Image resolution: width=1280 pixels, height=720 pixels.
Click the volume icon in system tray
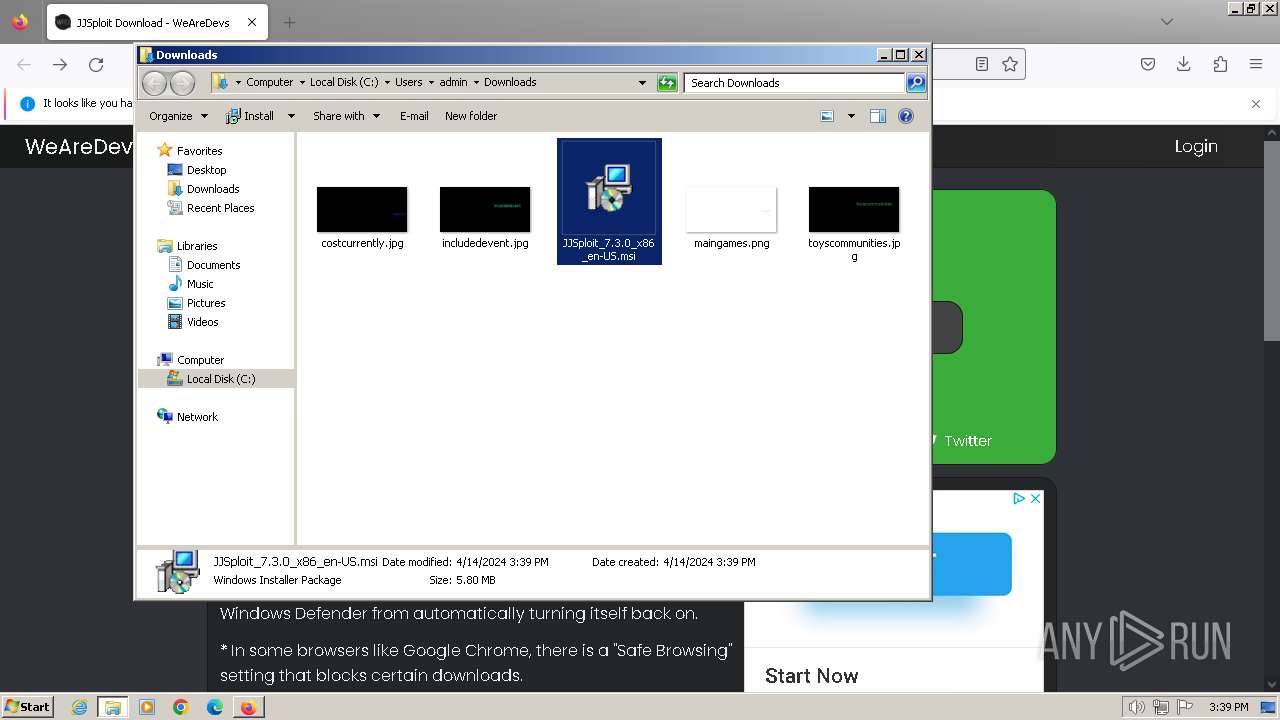[1136, 707]
